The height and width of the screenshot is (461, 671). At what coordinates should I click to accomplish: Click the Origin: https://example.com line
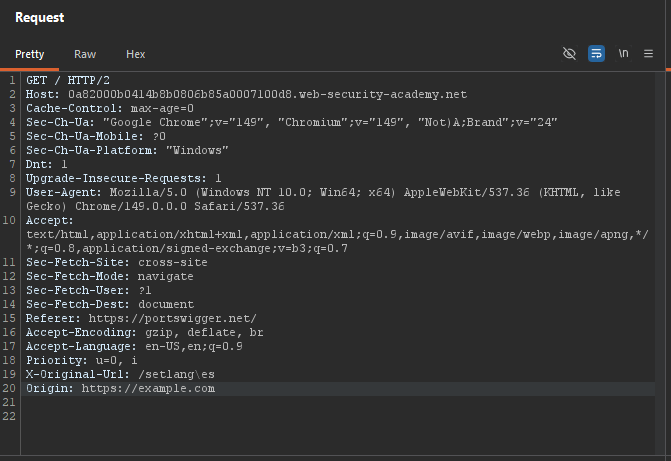pos(121,389)
